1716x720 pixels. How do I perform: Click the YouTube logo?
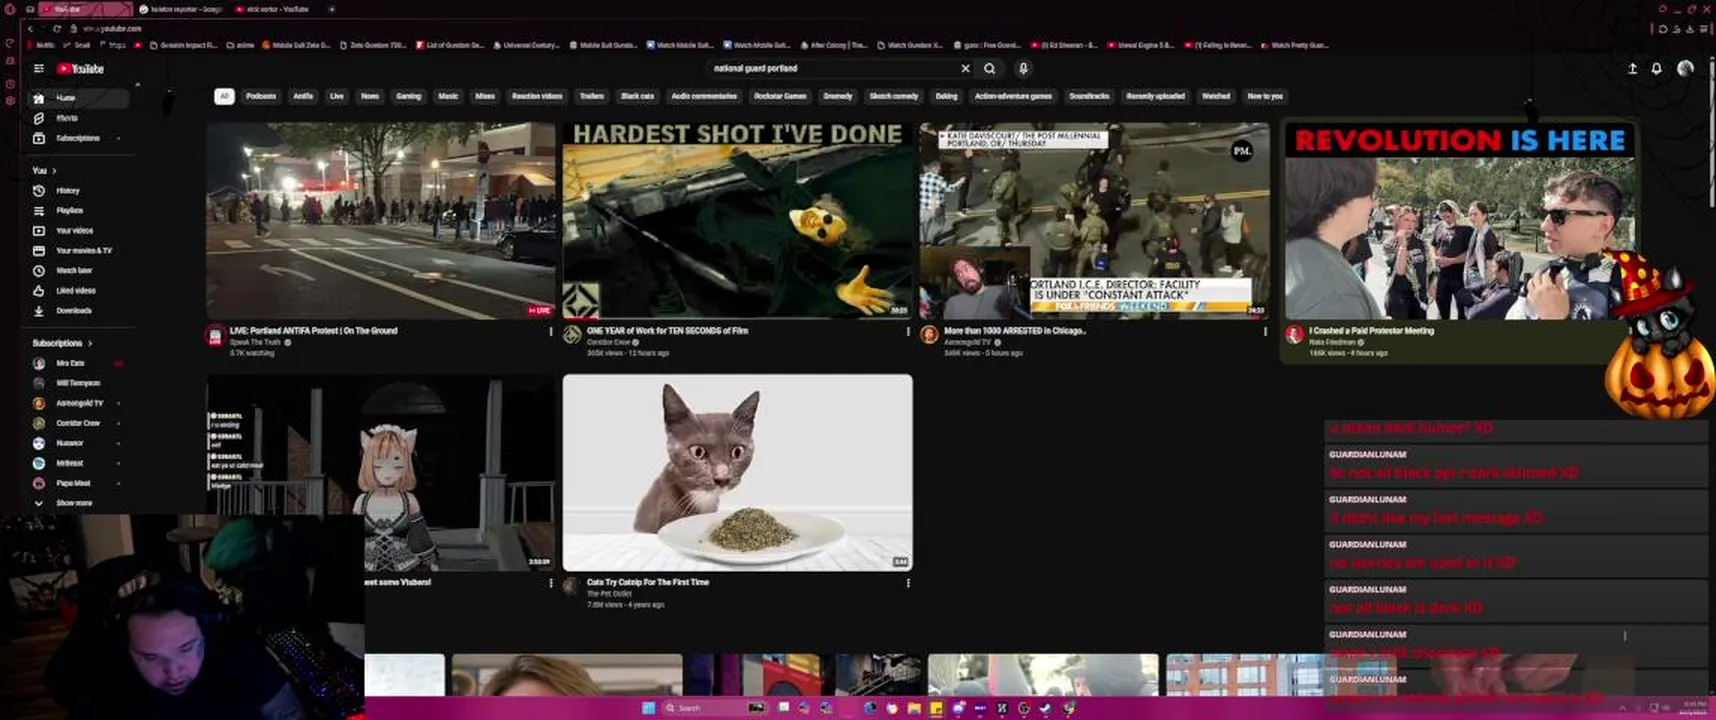click(80, 69)
